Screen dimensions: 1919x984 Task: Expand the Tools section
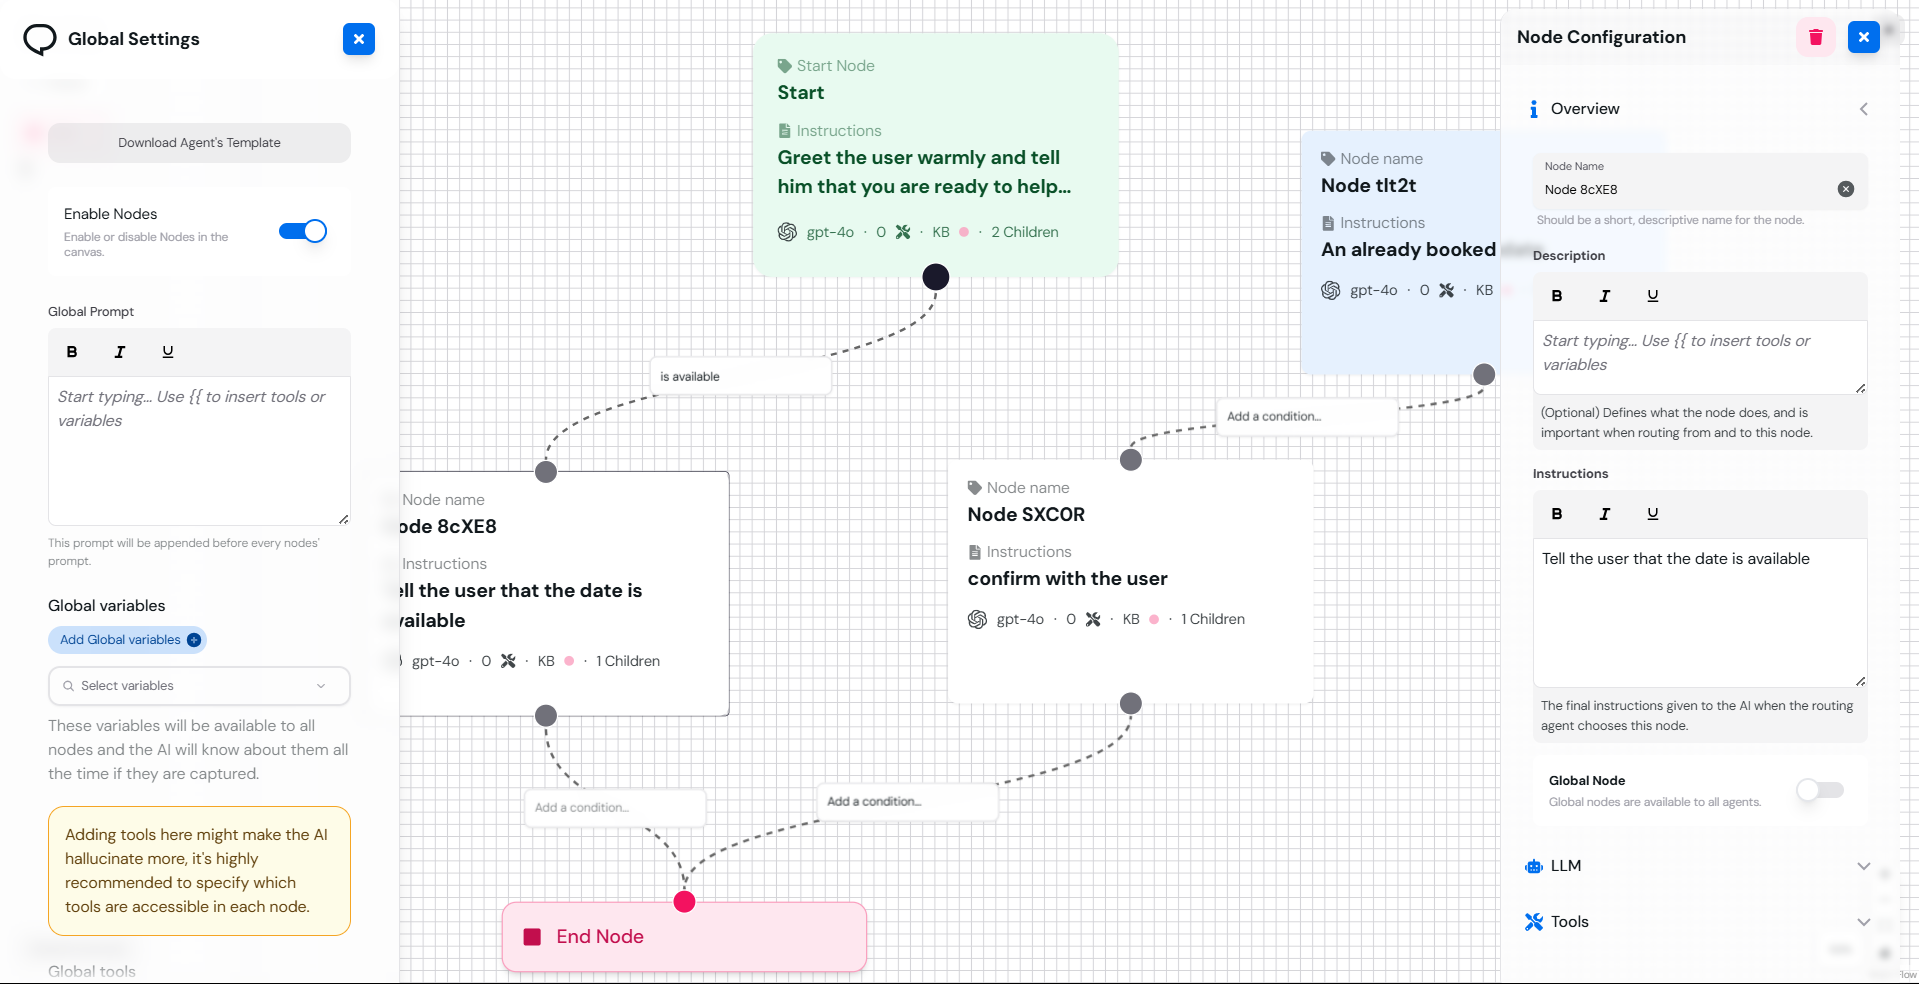click(1864, 922)
